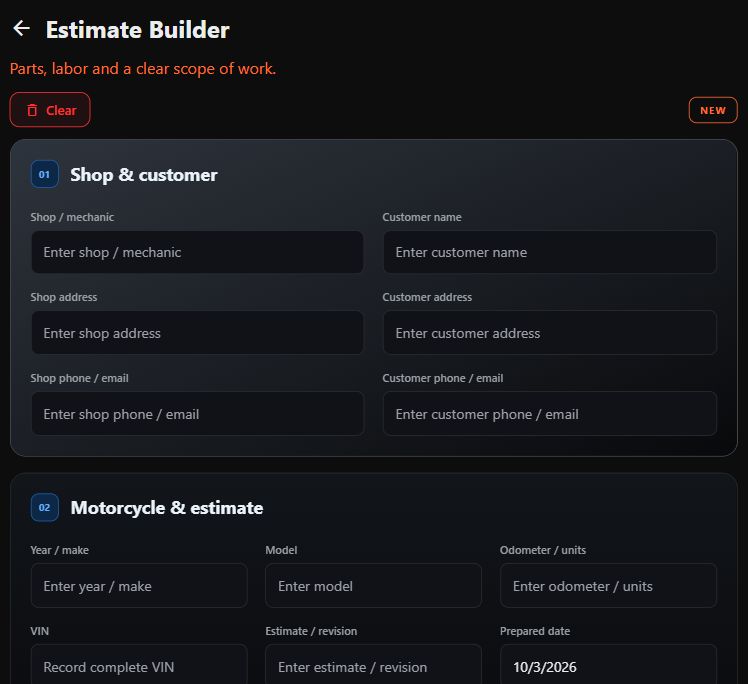Open the Prepared date field
Image resolution: width=748 pixels, height=684 pixels.
point(608,665)
